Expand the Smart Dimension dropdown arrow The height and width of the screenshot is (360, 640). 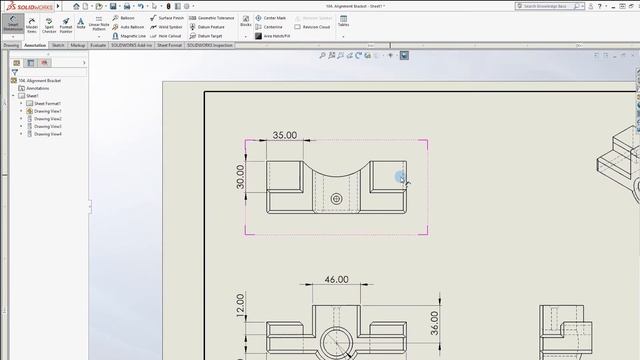pyautogui.click(x=13, y=37)
